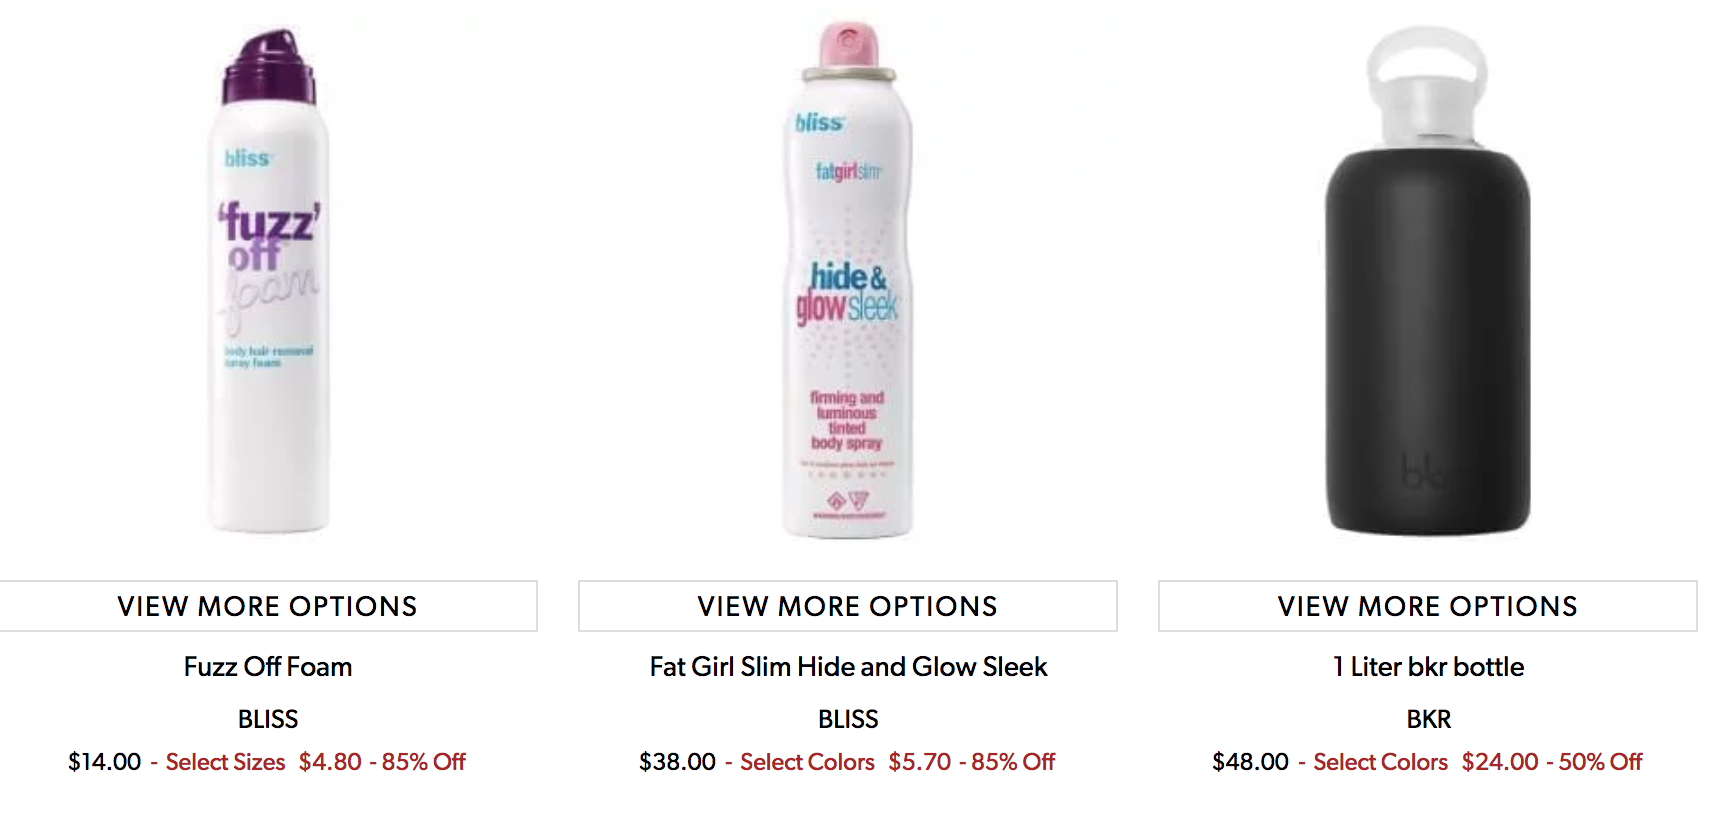
Task: Click the BKR brand name
Action: pos(1428,719)
